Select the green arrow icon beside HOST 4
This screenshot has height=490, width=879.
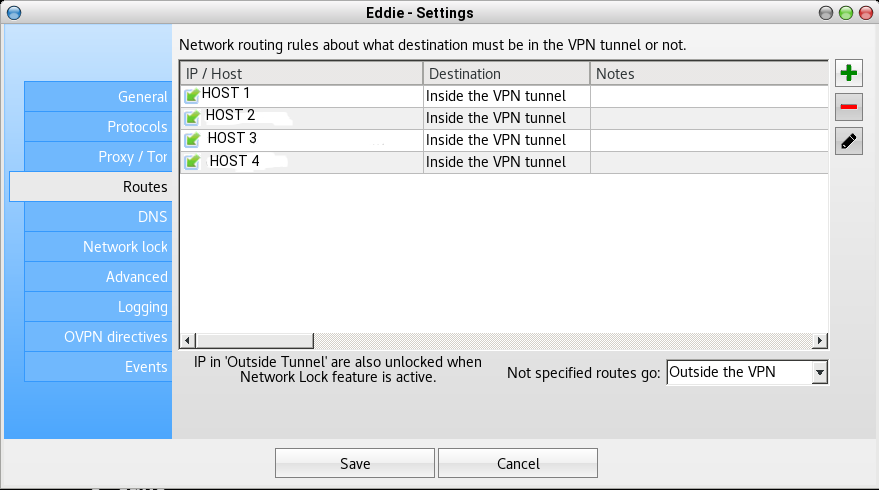192,162
